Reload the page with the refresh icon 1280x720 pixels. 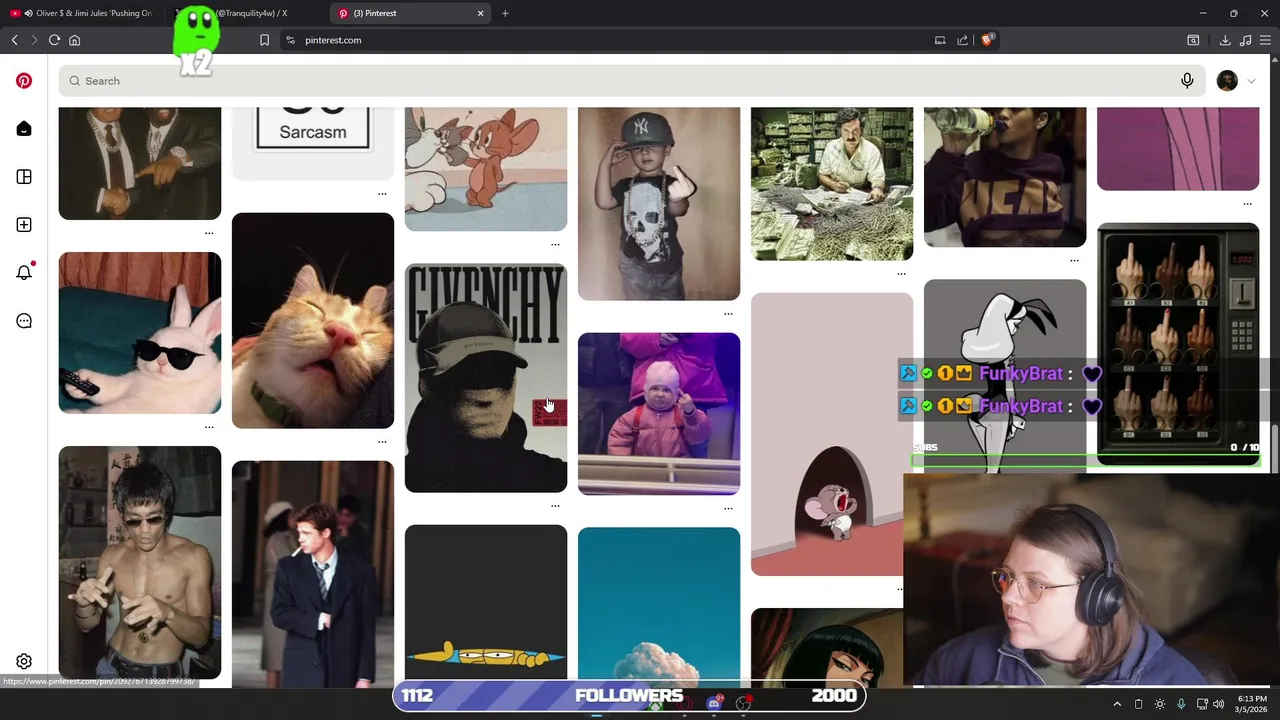[54, 40]
